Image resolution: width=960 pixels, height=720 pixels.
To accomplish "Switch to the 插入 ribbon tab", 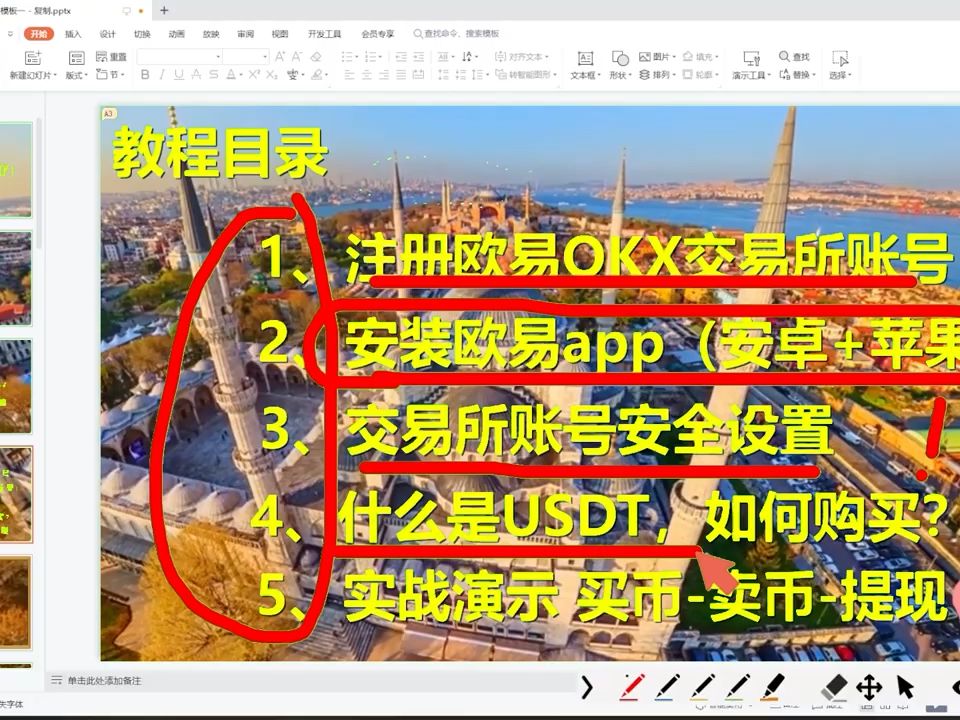I will (73, 34).
